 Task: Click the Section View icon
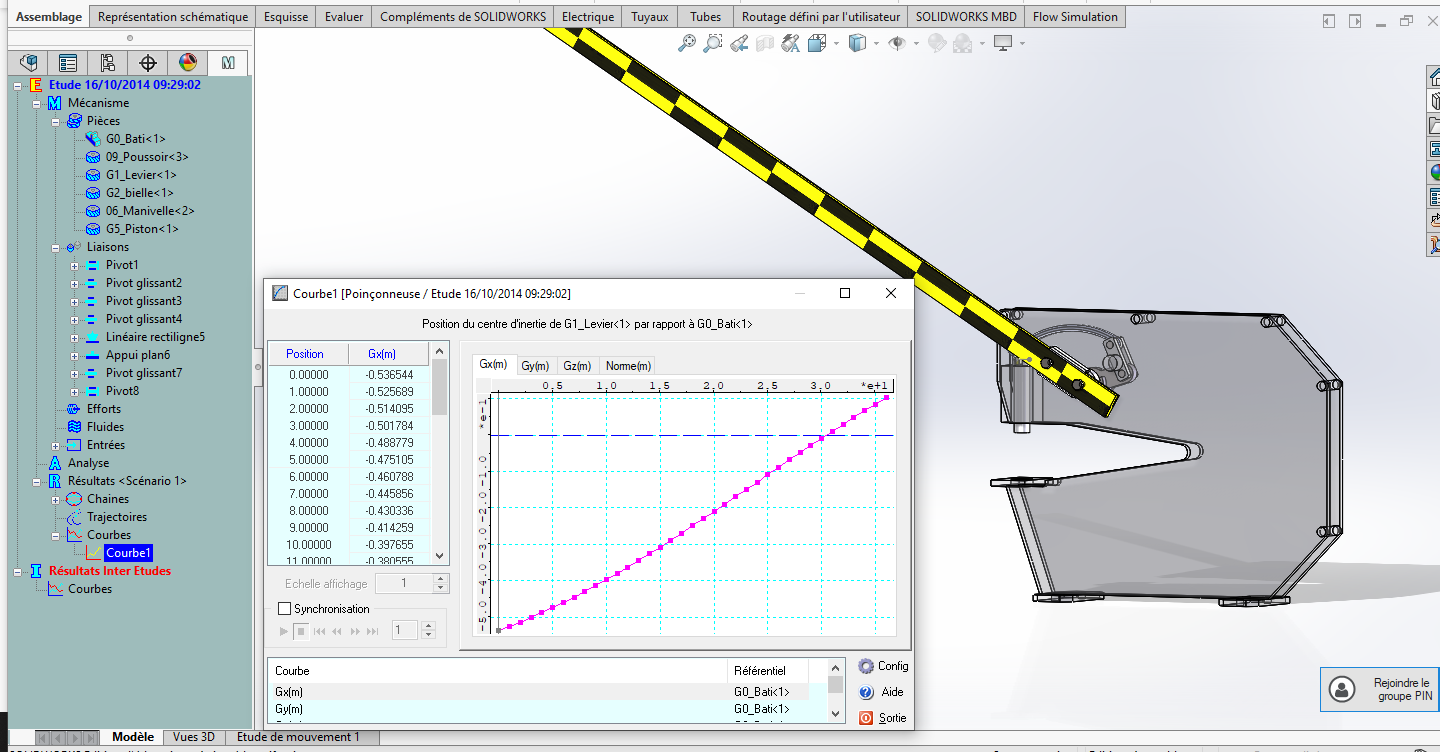click(765, 43)
